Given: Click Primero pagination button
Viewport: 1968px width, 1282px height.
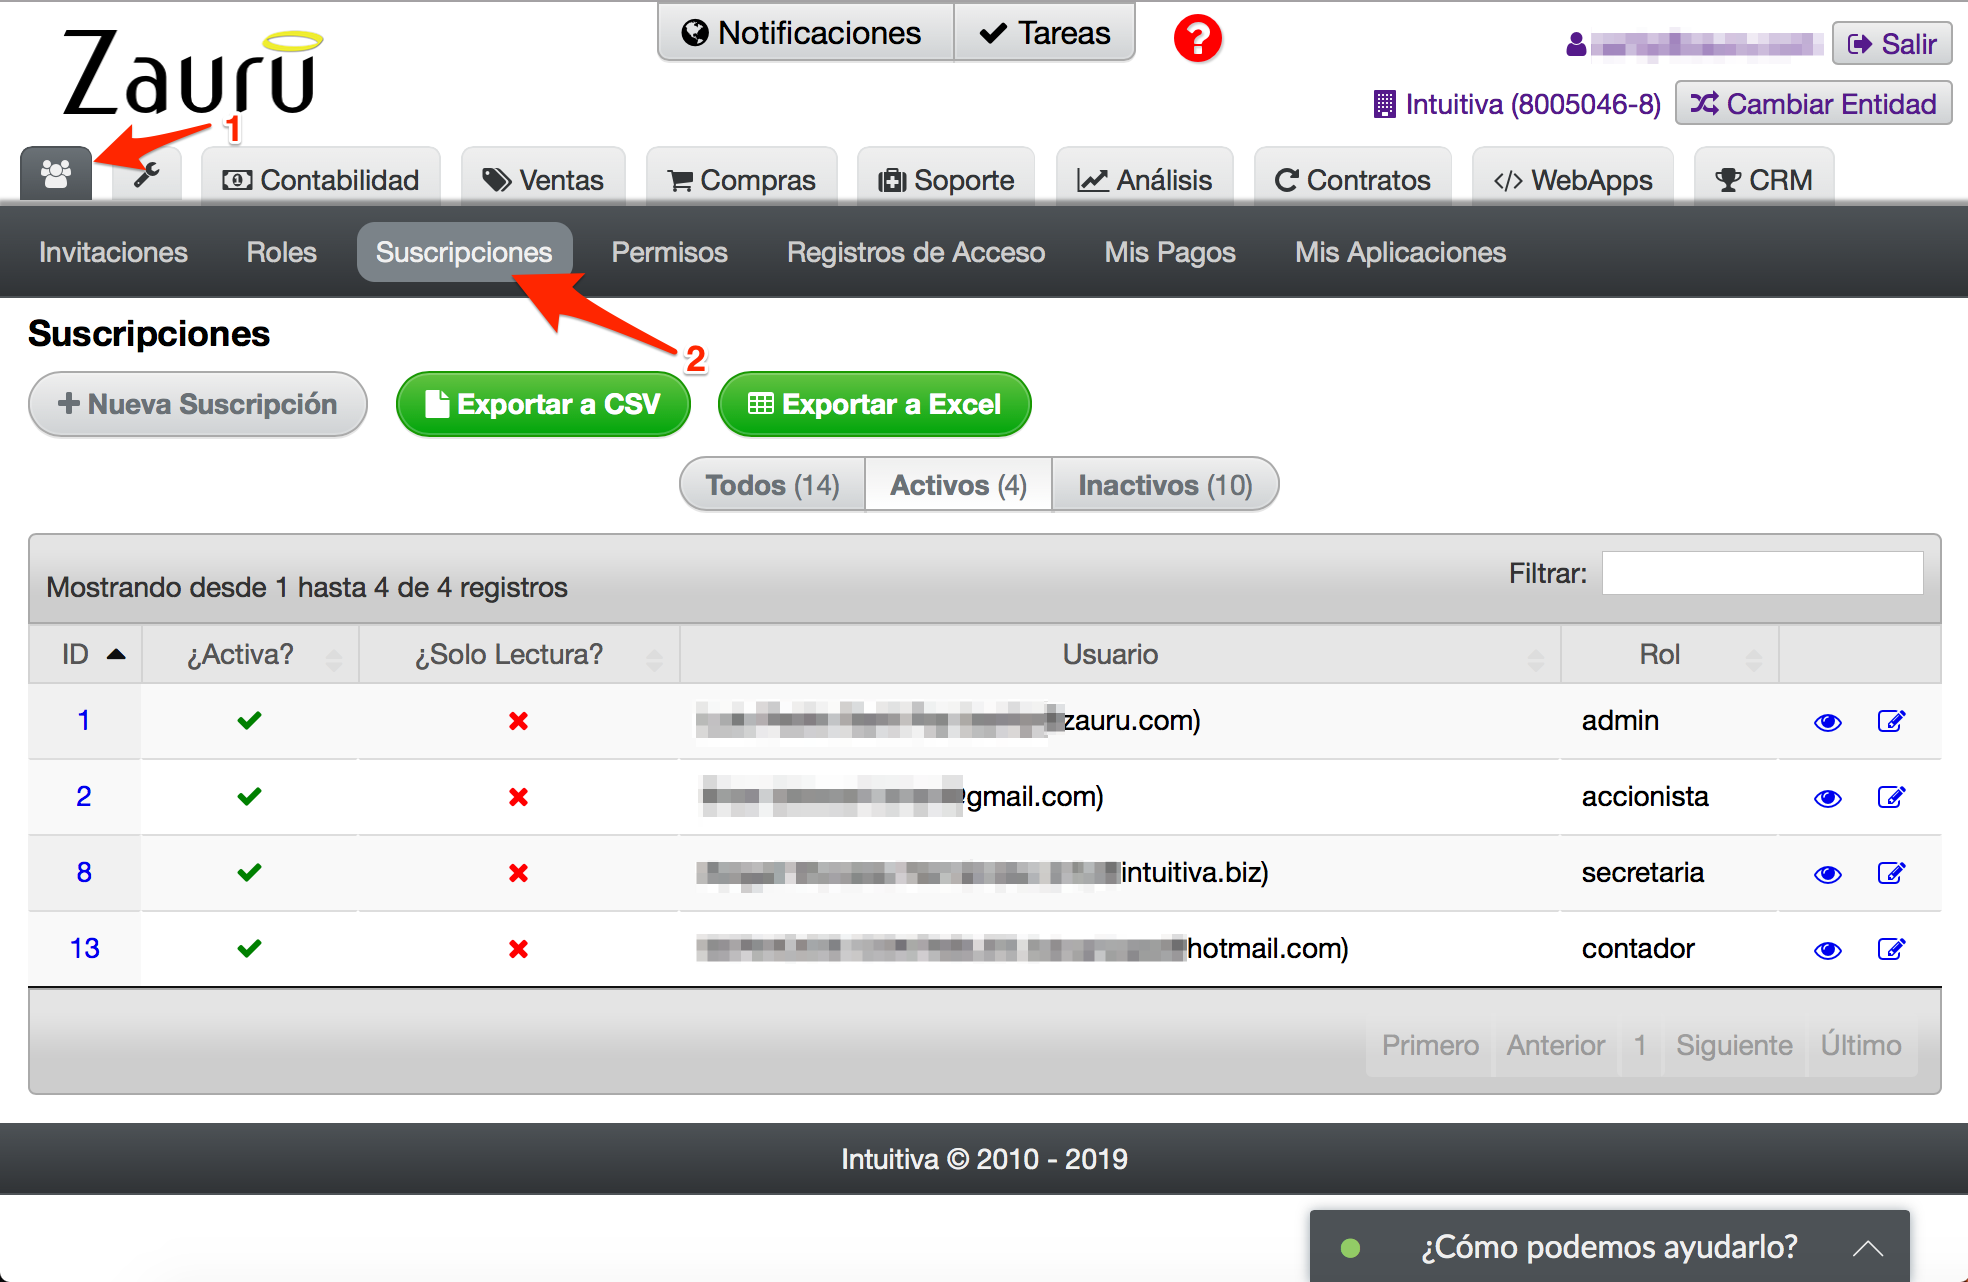Looking at the screenshot, I should click(1430, 1045).
